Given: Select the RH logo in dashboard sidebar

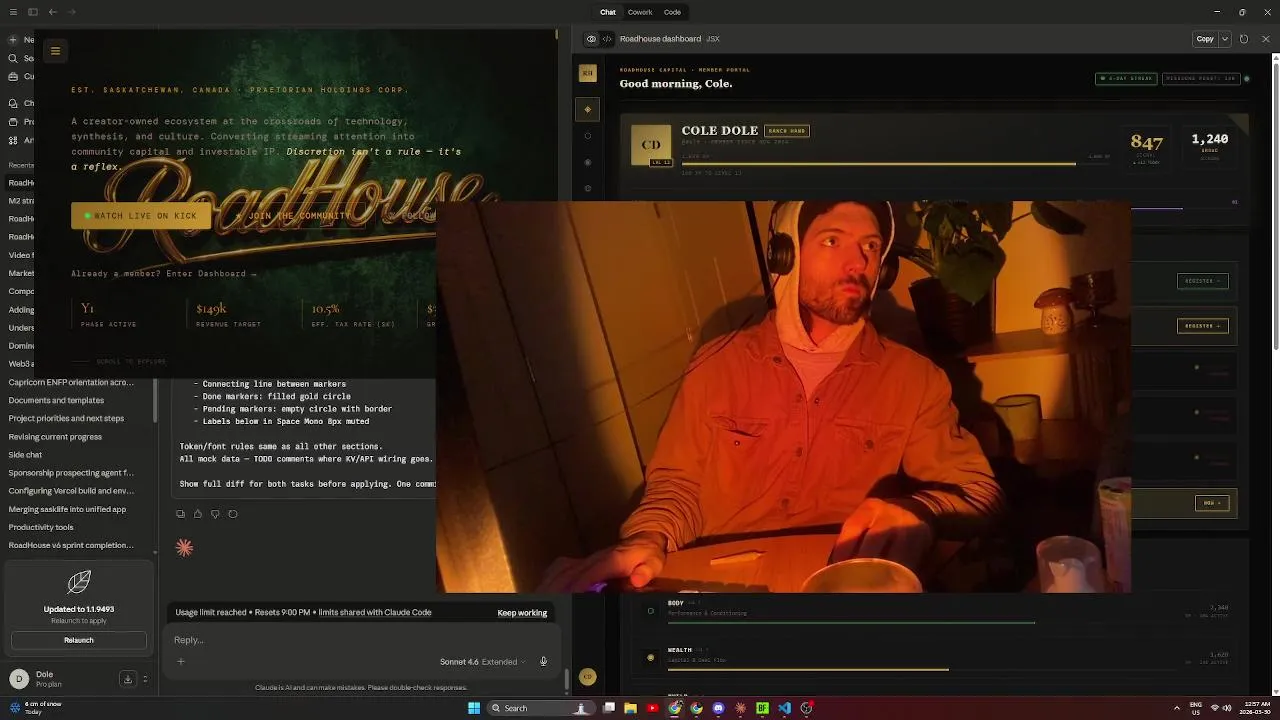Looking at the screenshot, I should (588, 73).
